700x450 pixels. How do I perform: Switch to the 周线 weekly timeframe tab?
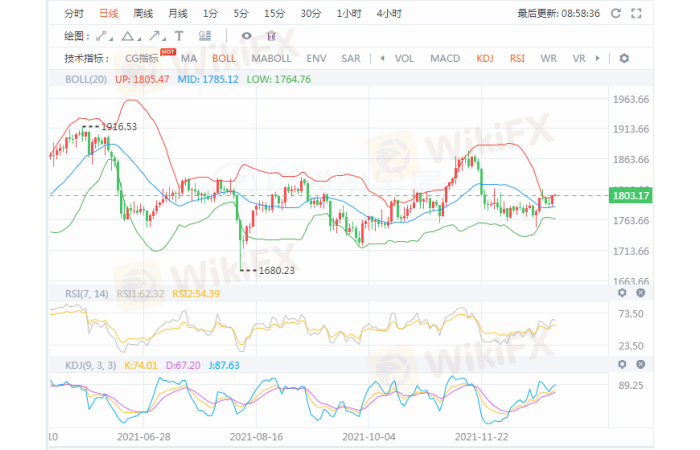coord(143,14)
